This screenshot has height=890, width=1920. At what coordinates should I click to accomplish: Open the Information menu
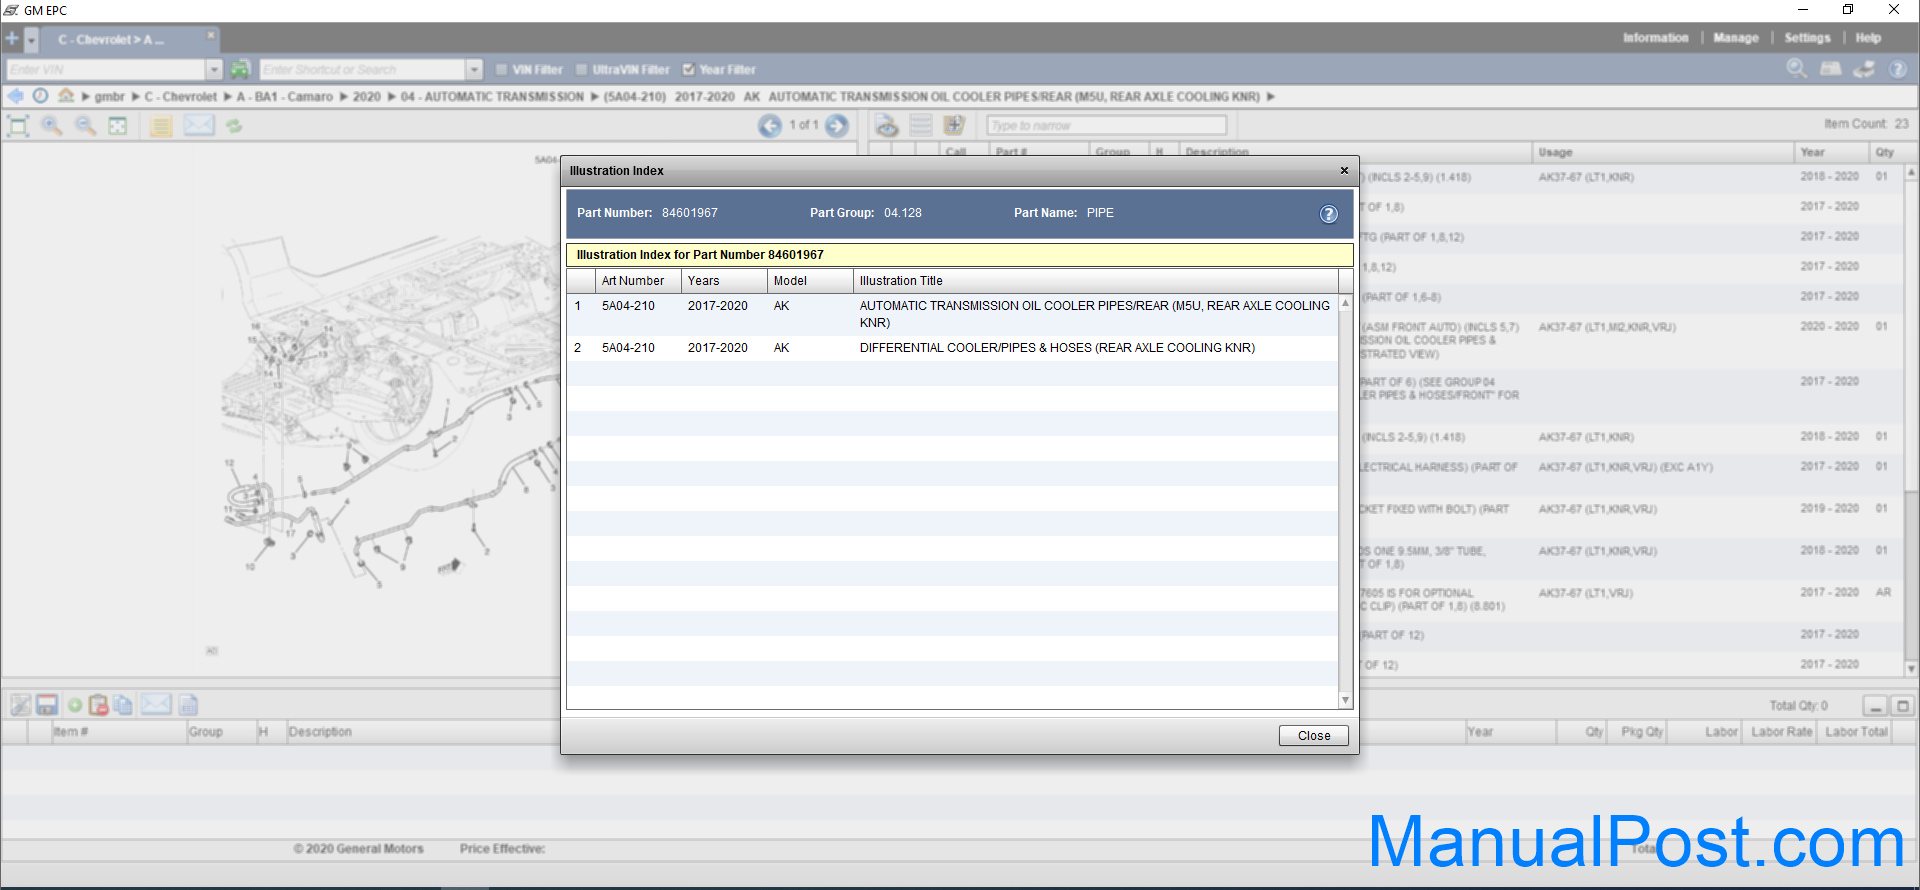pyautogui.click(x=1655, y=38)
